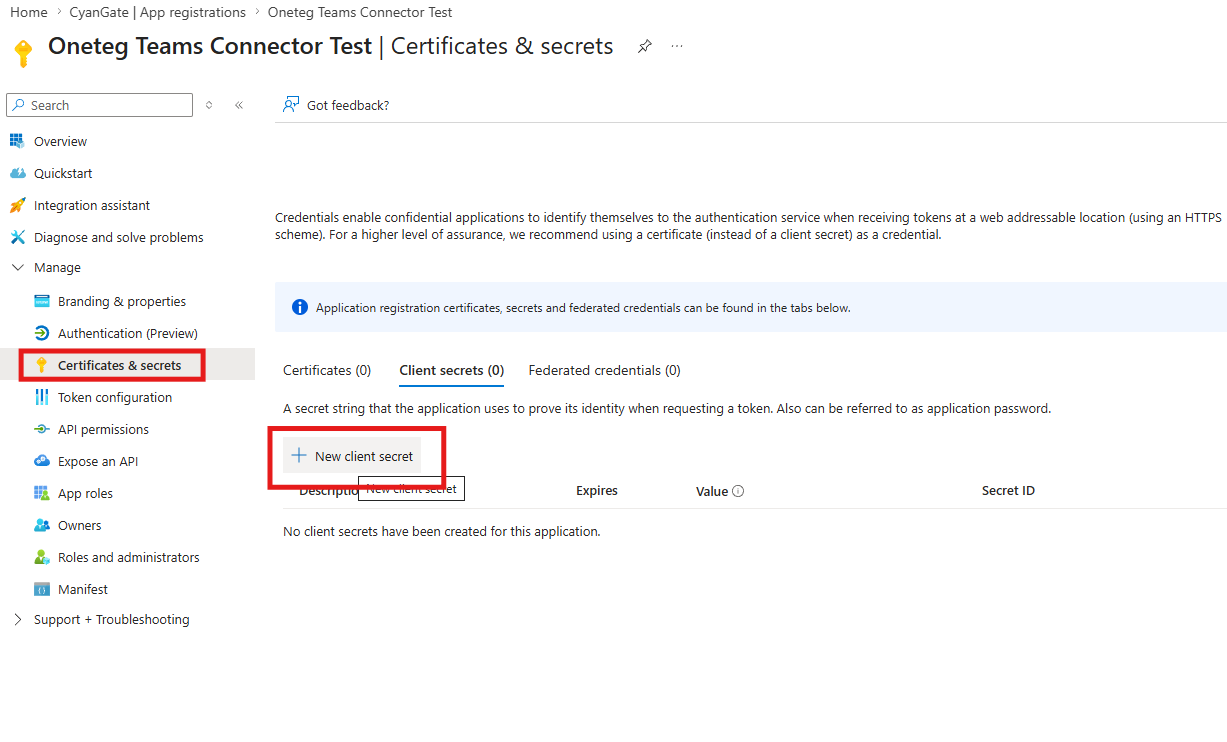This screenshot has width=1227, height=742.
Task: Click the Quickstart cloud icon
Action: [x=17, y=173]
